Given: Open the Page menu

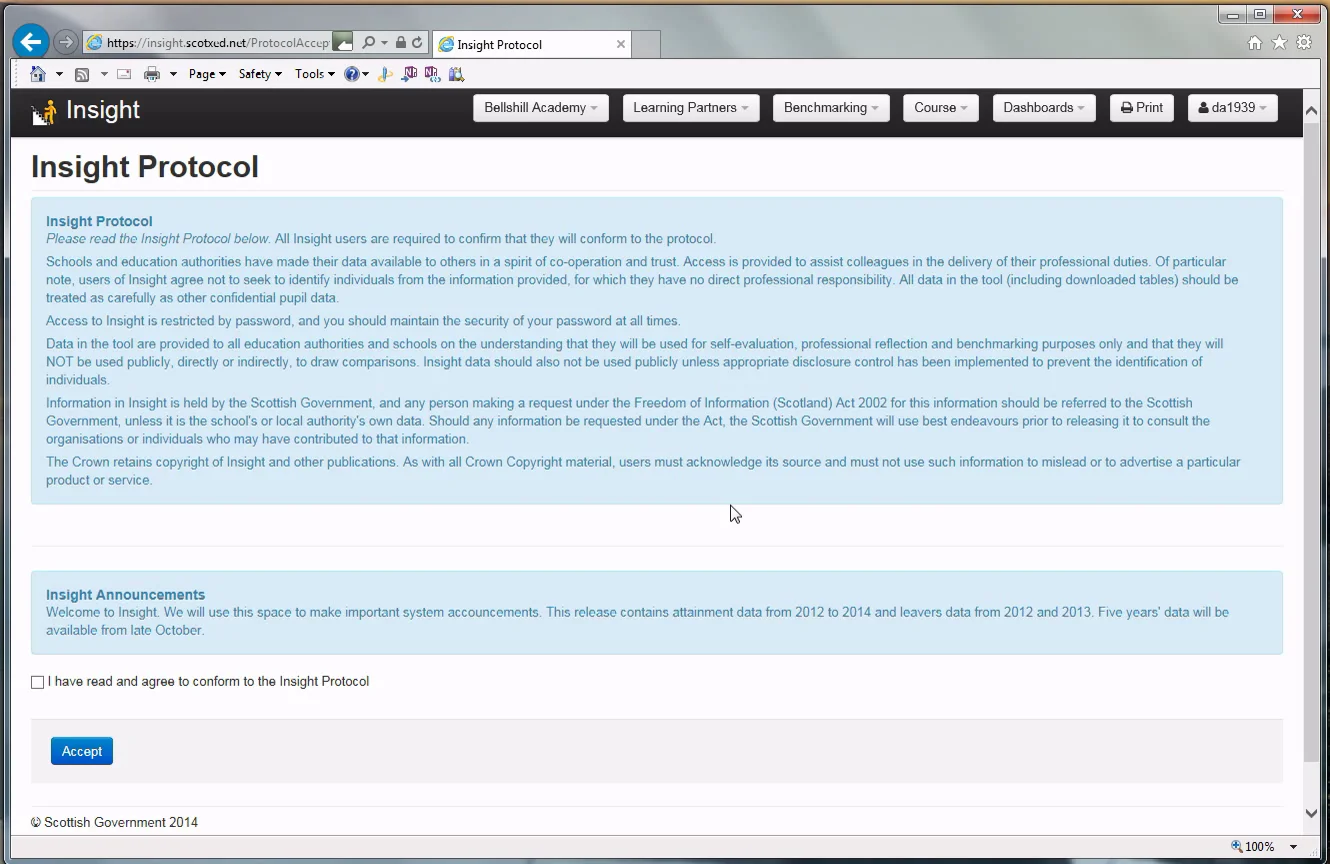Looking at the screenshot, I should [207, 74].
